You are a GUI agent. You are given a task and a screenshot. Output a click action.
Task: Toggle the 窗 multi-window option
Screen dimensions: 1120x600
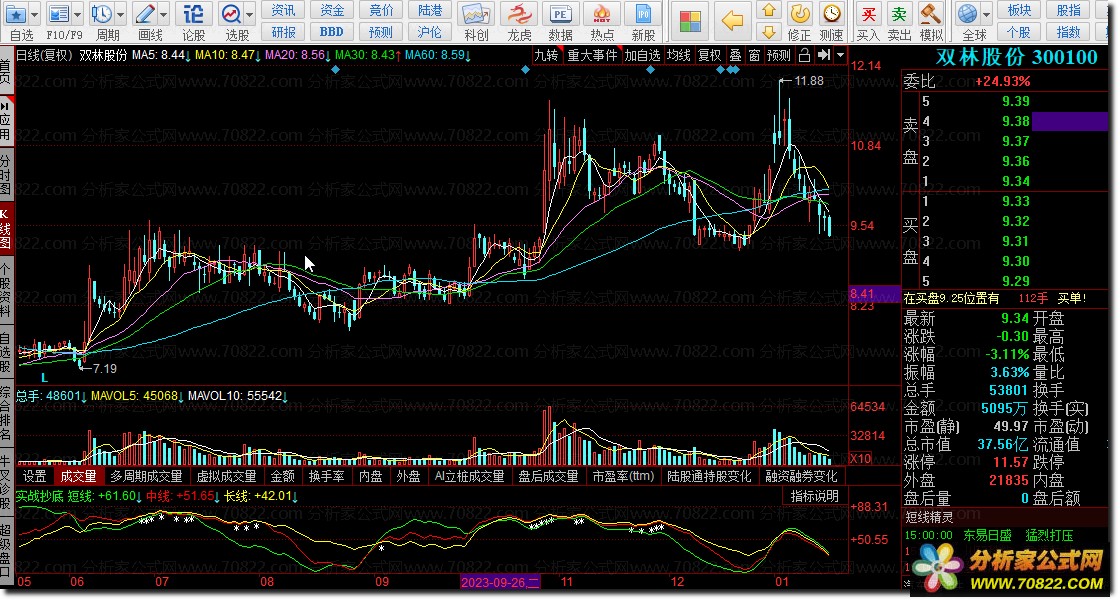point(755,55)
